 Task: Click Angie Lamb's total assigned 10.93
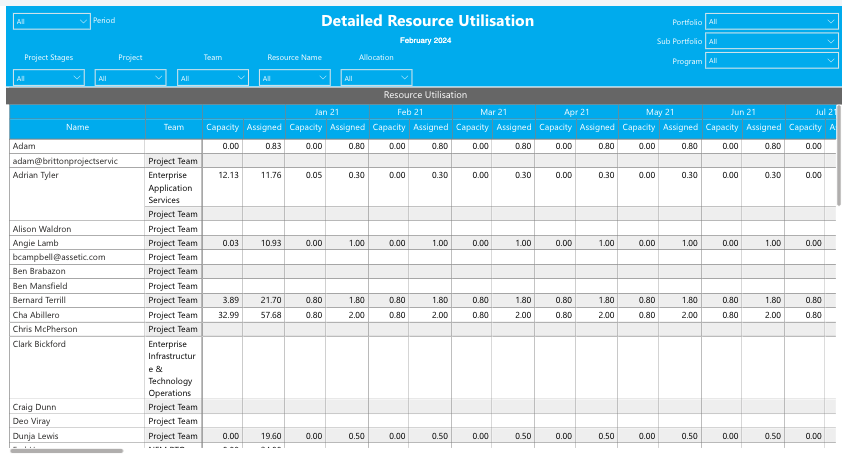(264, 243)
